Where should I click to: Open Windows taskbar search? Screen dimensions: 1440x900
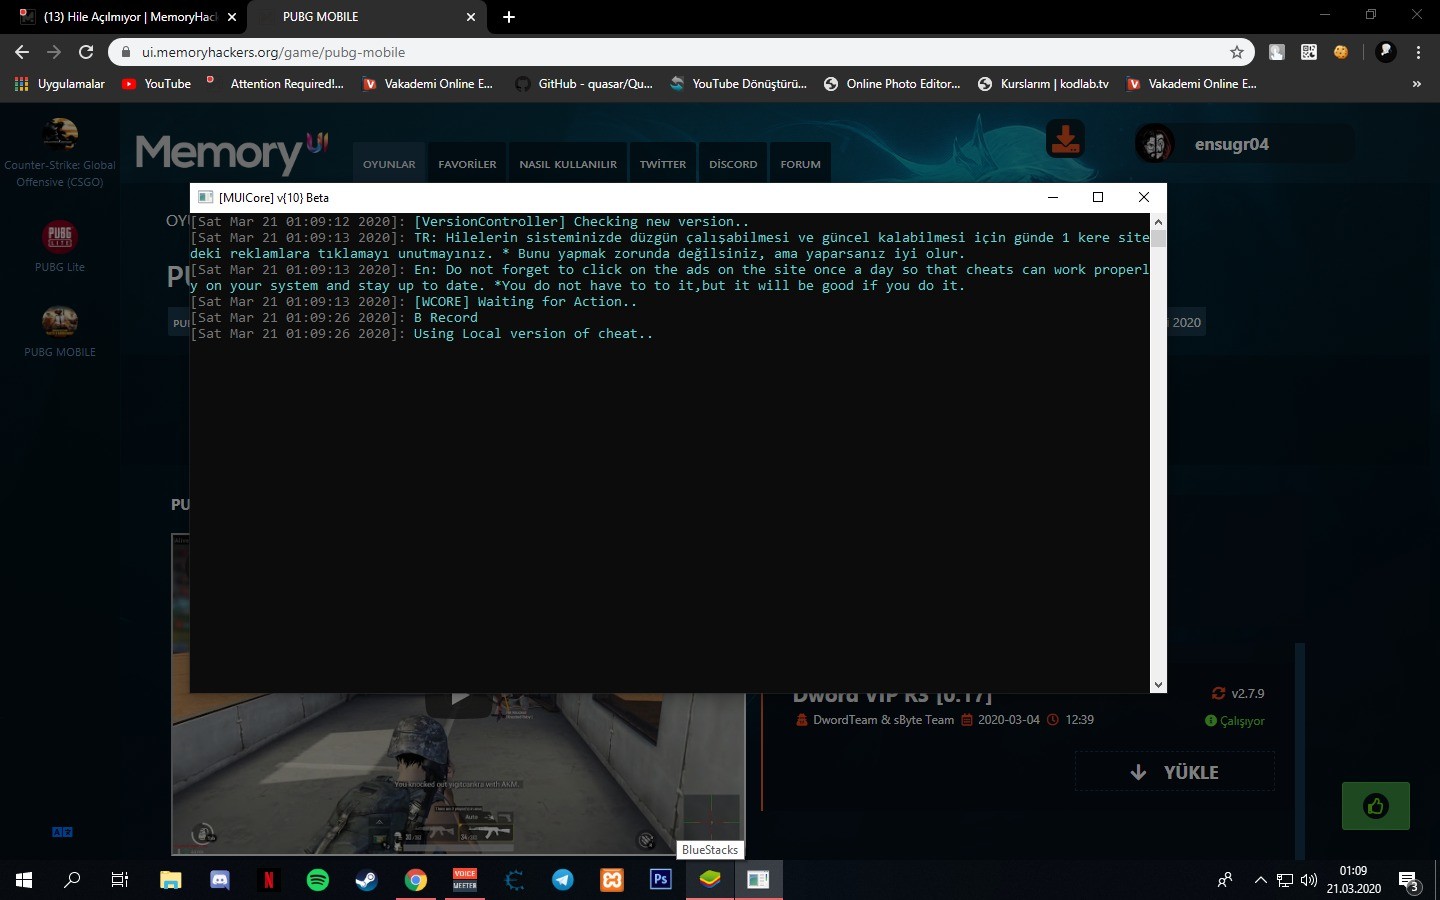point(72,880)
